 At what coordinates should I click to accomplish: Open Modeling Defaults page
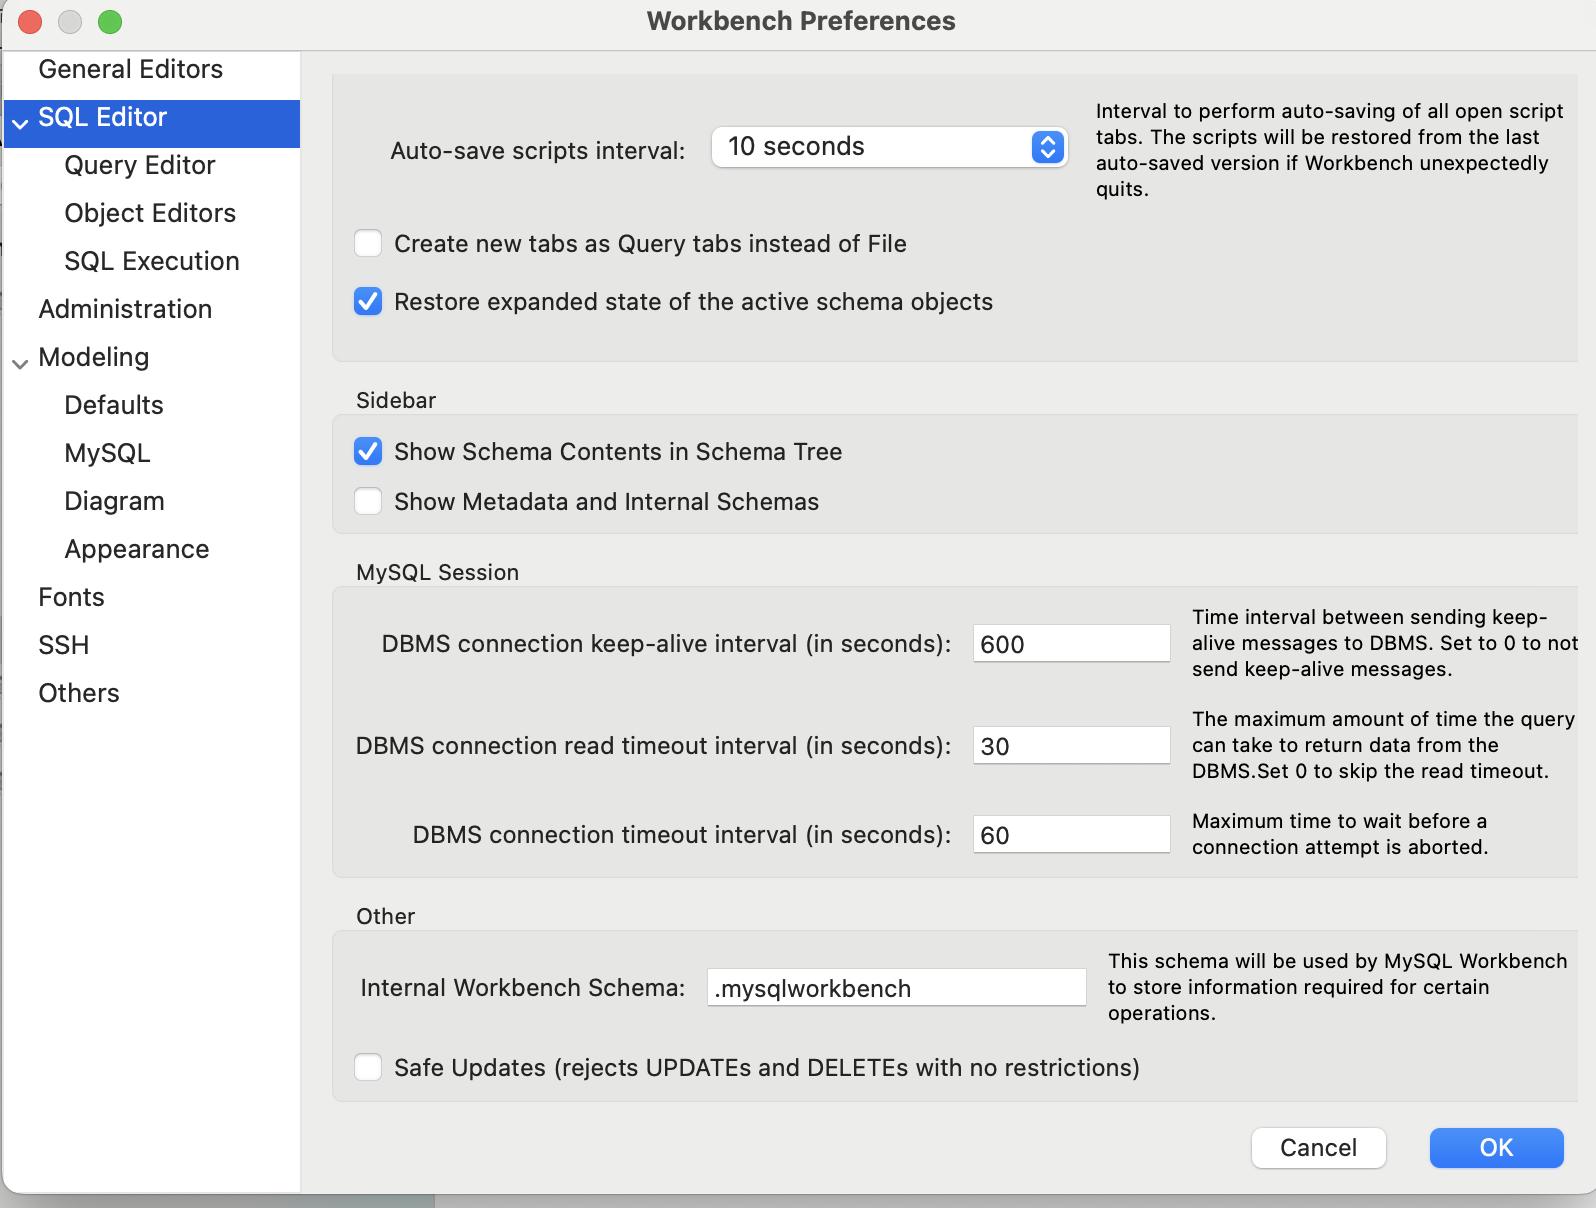click(x=114, y=405)
